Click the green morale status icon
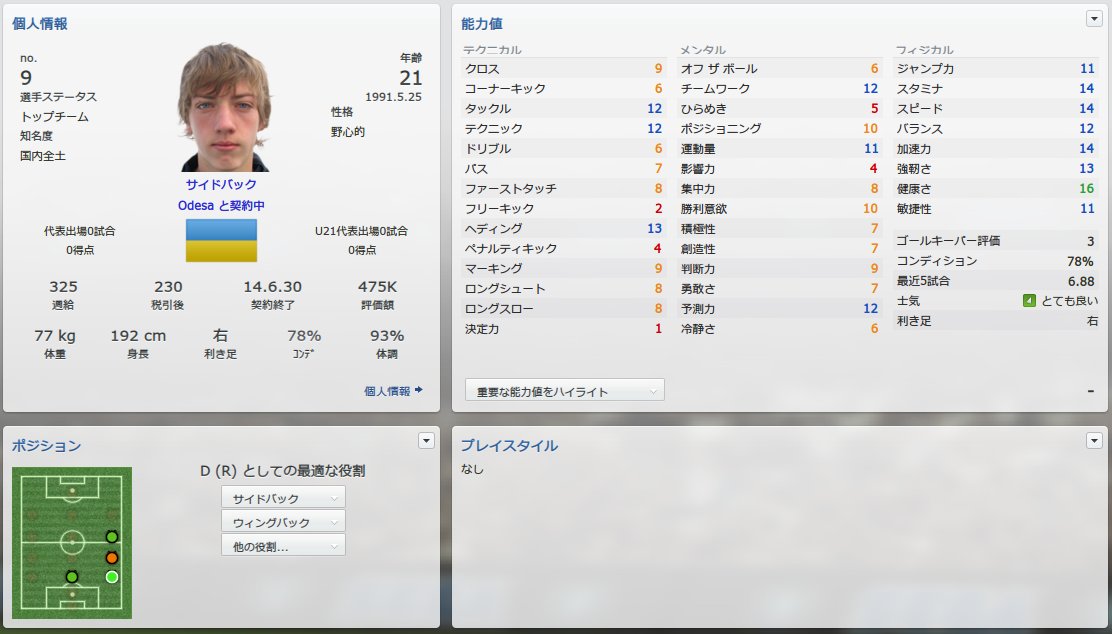Screen dimensions: 1112x634 click(x=1029, y=301)
